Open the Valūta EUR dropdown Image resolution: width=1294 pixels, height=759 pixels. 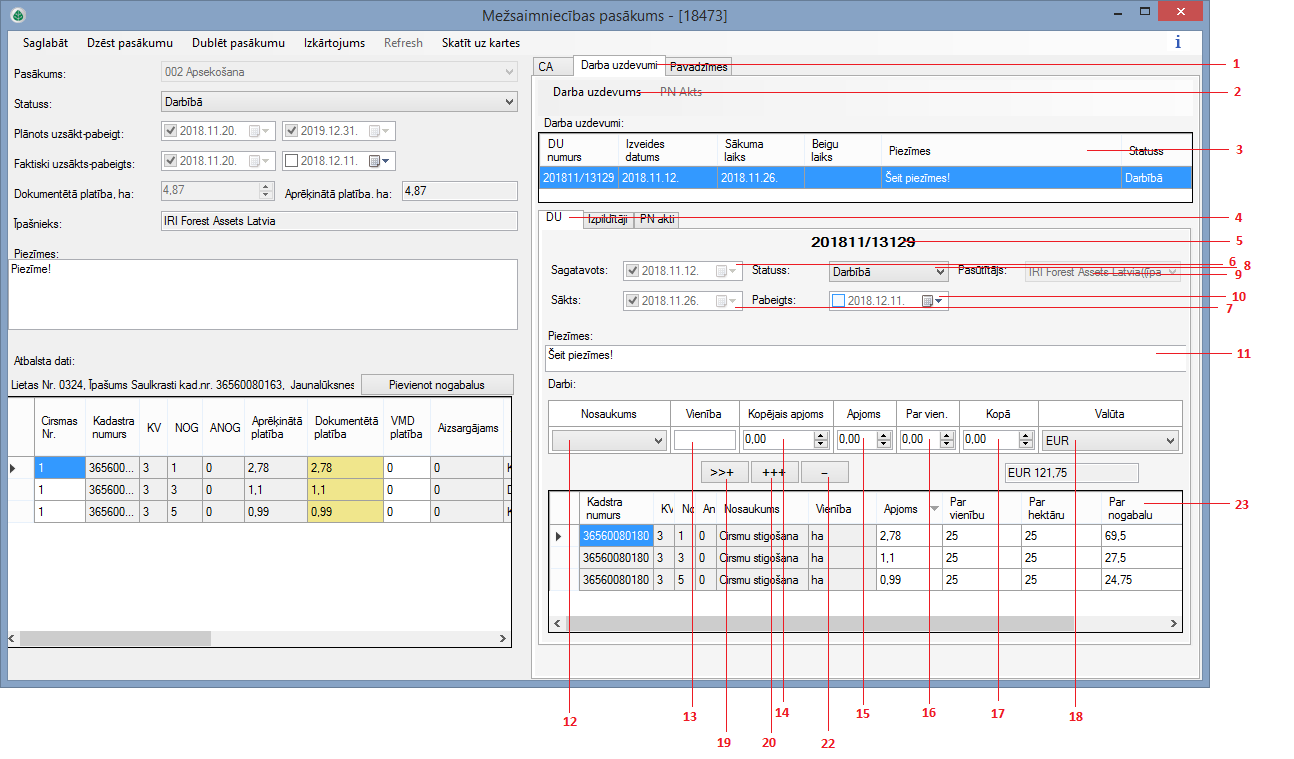click(x=1171, y=440)
